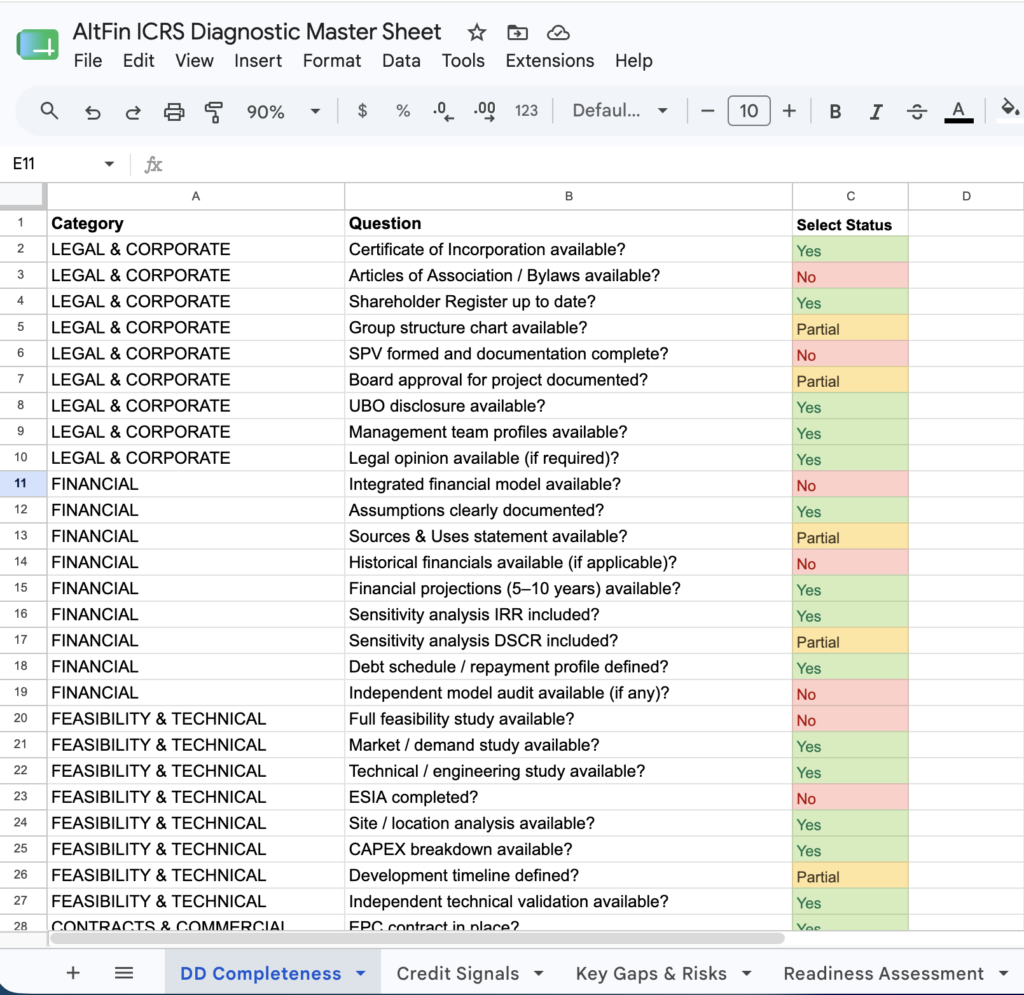The width and height of the screenshot is (1024, 995).
Task: Open the Google Sheets home icon
Action: (x=37, y=44)
